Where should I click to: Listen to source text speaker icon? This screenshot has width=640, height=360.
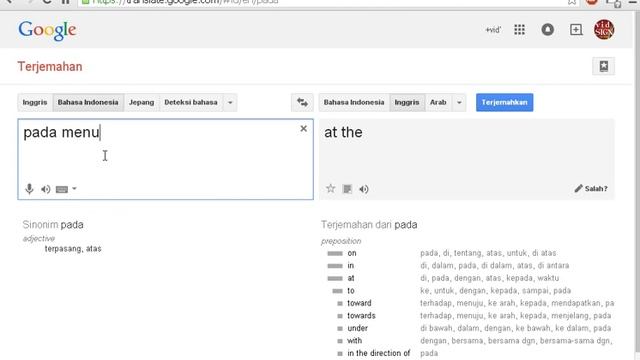tap(46, 189)
